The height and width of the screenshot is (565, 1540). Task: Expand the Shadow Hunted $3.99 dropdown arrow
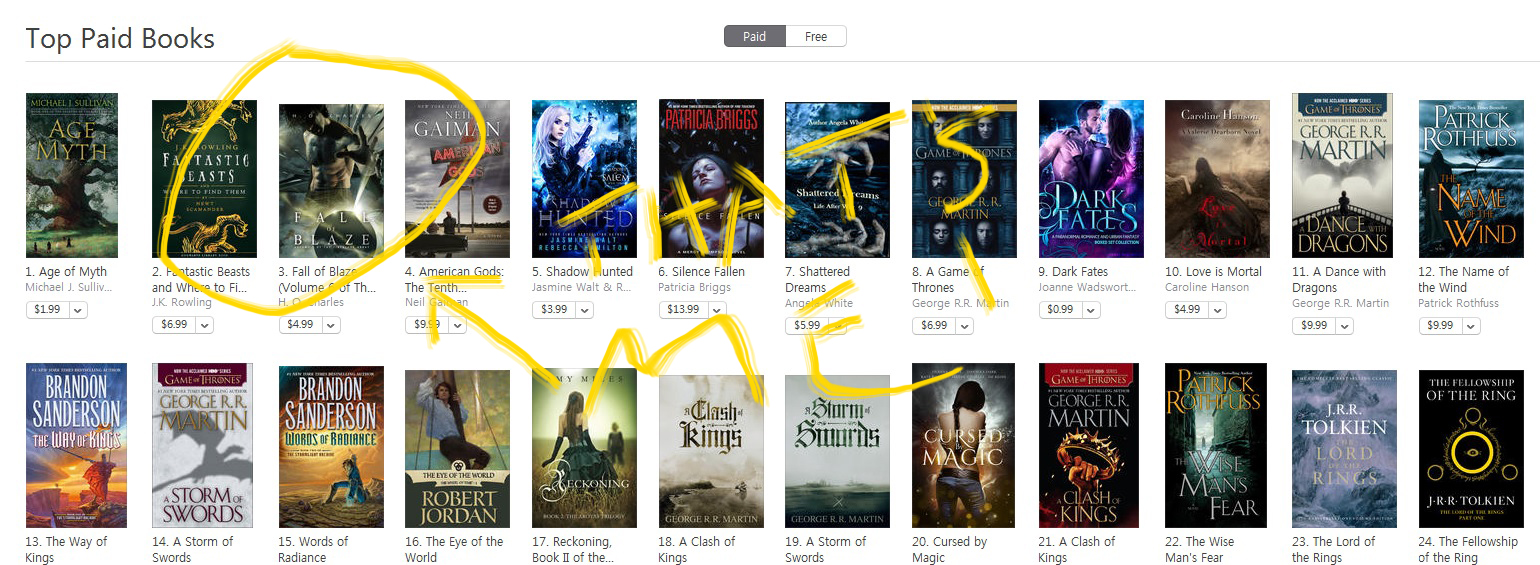coord(584,310)
